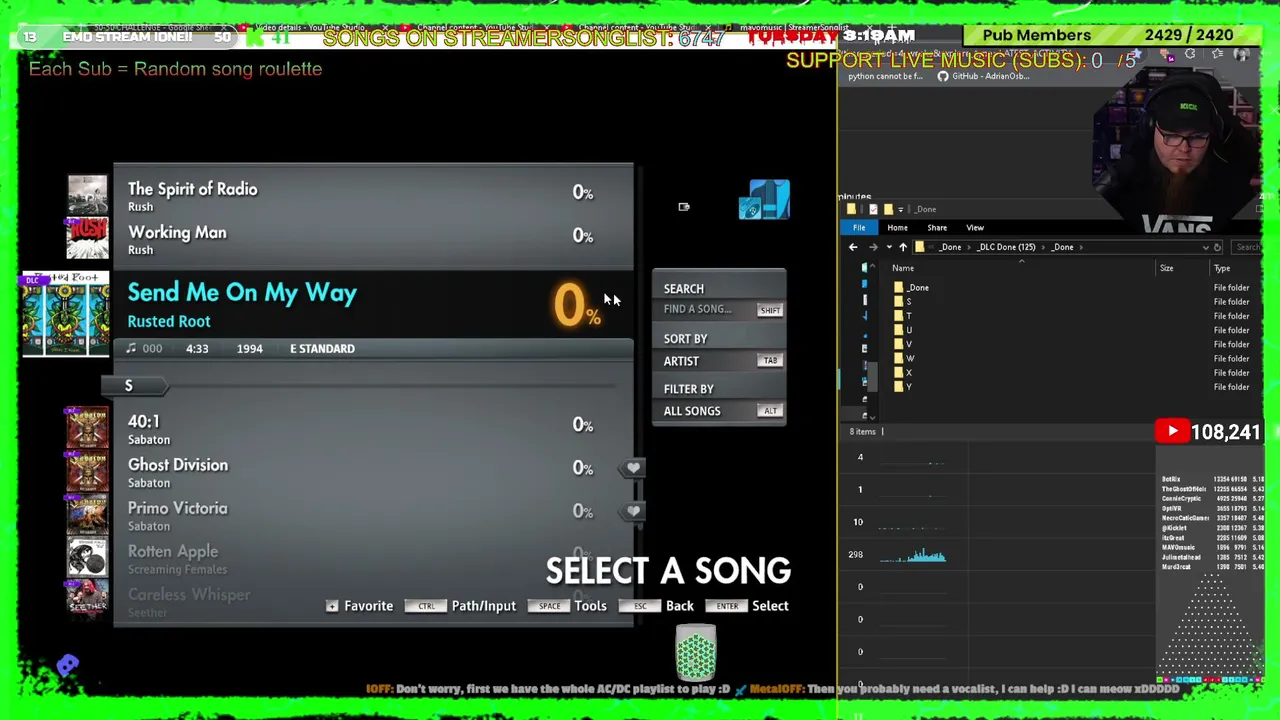Open recent locations dropdown in File Explorer
This screenshot has width=1280, height=720.
[x=889, y=247]
